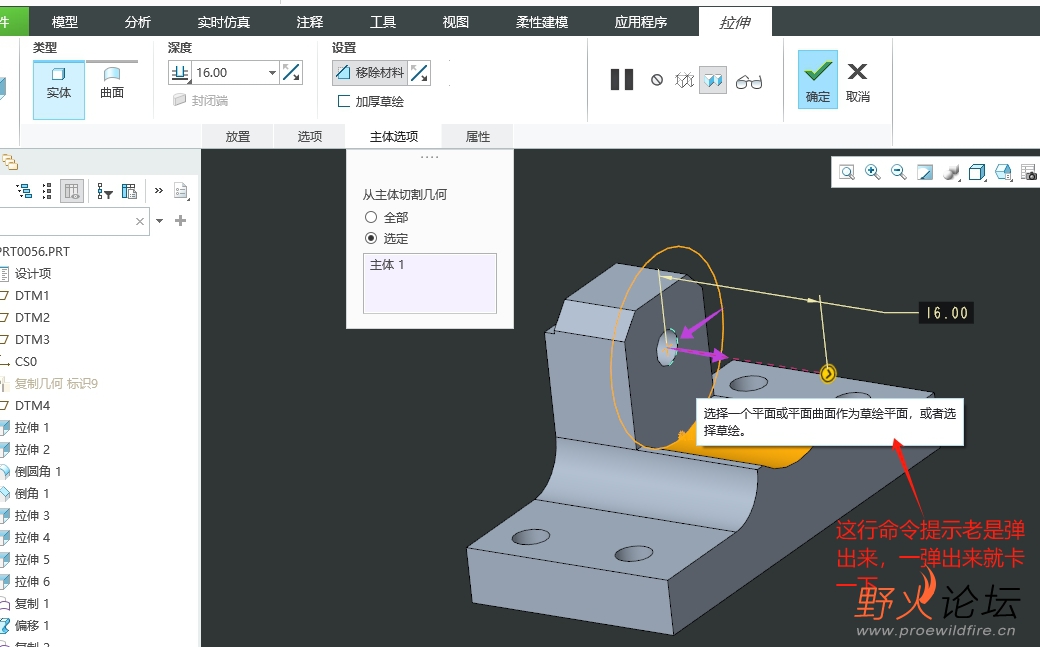
Task: Open the display style shaded spheres icon
Action: [x=951, y=173]
